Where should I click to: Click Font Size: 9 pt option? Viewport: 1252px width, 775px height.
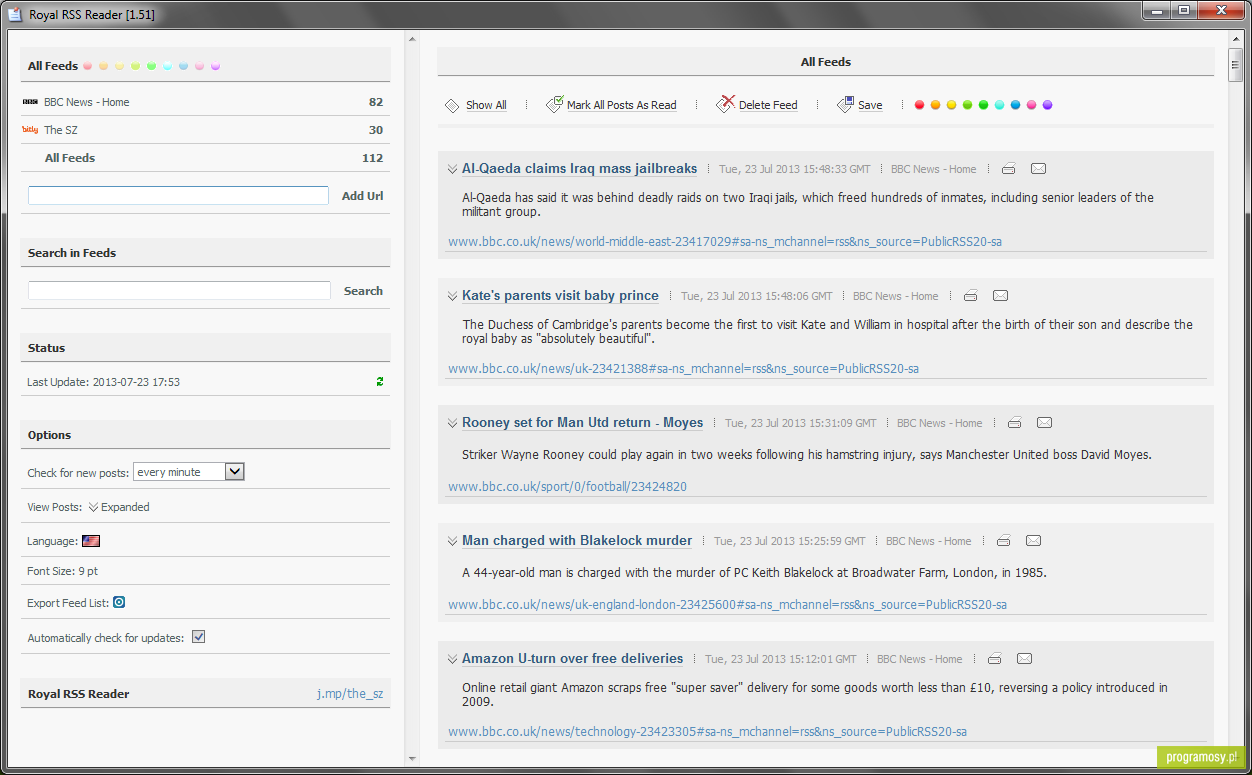click(x=62, y=572)
